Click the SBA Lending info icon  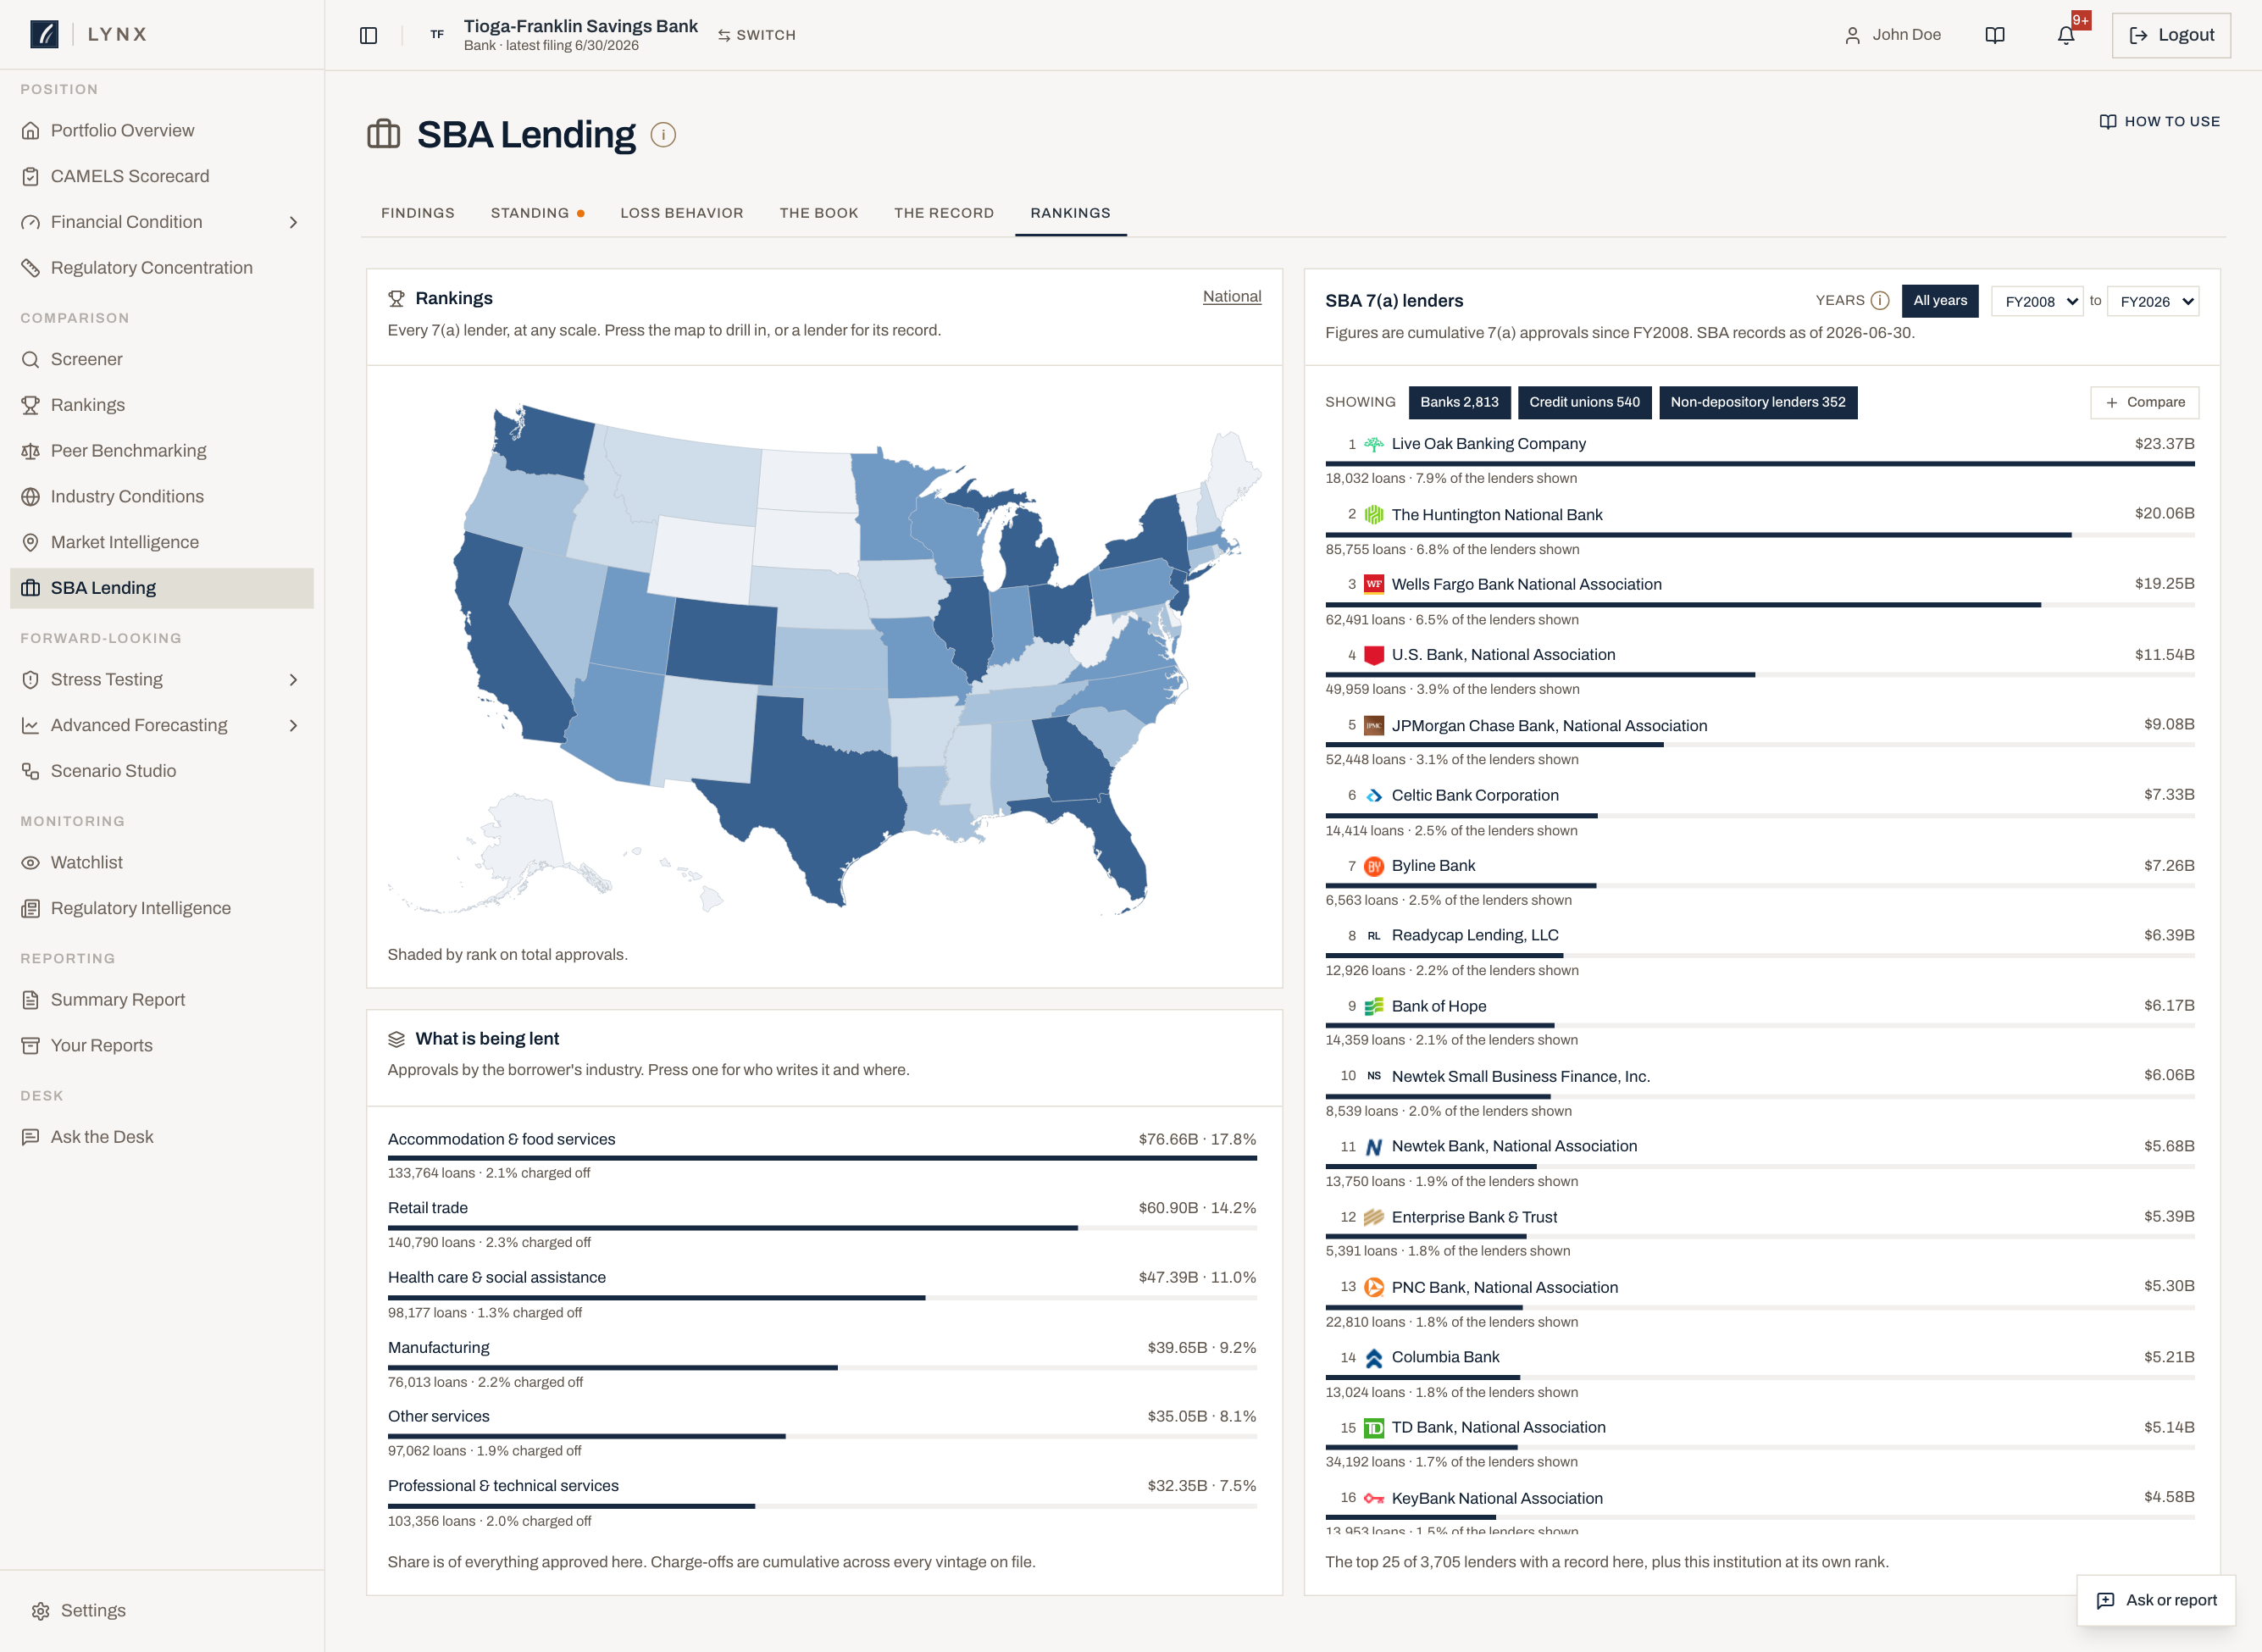[663, 135]
